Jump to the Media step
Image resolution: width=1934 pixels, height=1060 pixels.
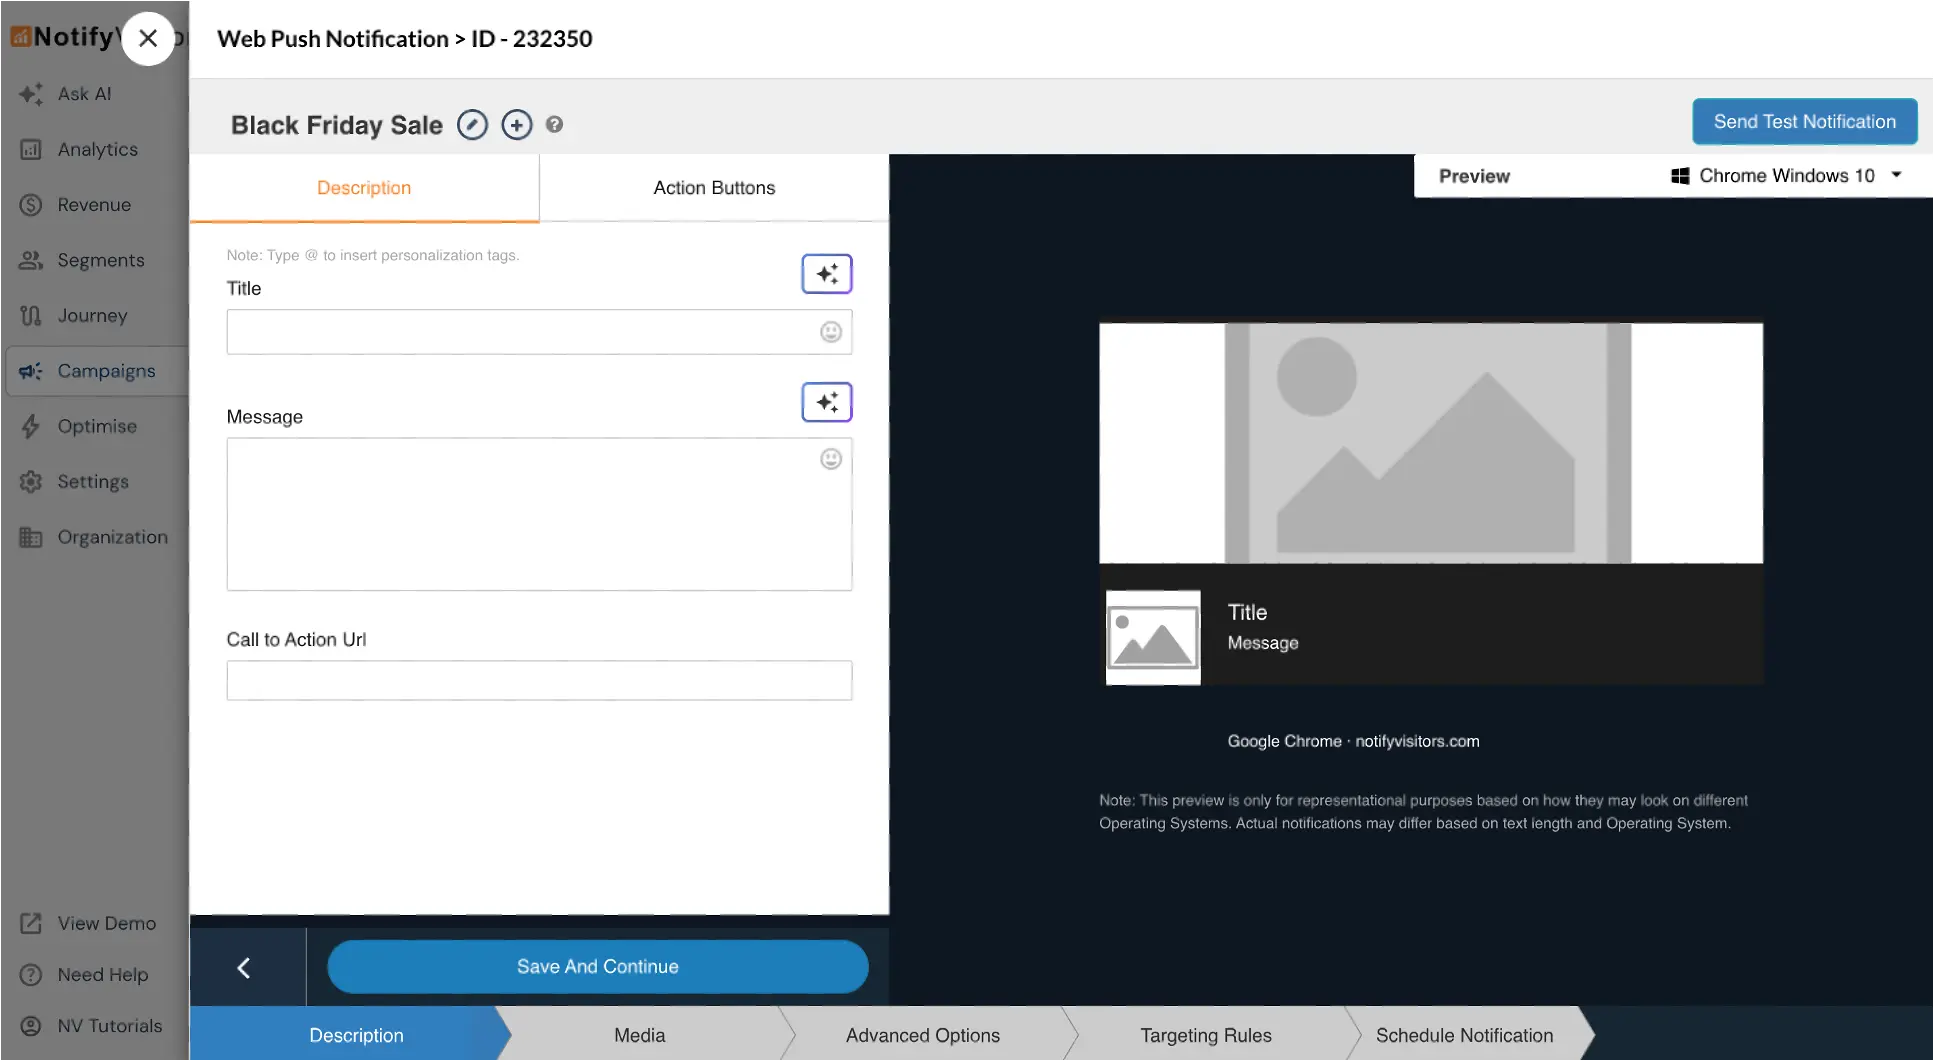pos(639,1035)
